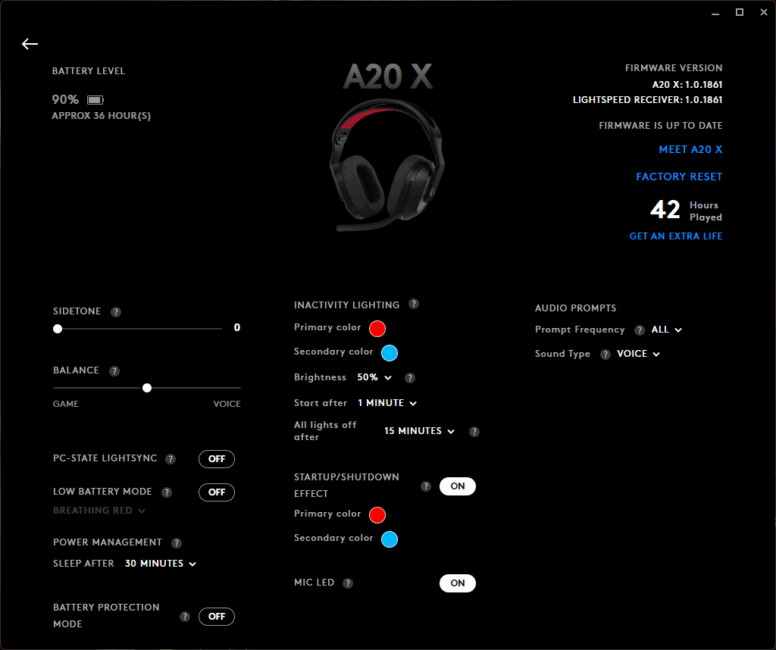Viewport: 776px width, 650px height.
Task: Open Balance help question mark
Action: [x=114, y=371]
